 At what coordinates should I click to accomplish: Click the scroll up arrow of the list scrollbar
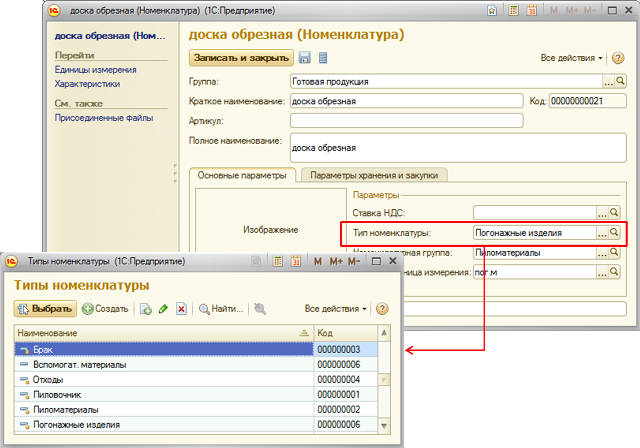[x=384, y=333]
